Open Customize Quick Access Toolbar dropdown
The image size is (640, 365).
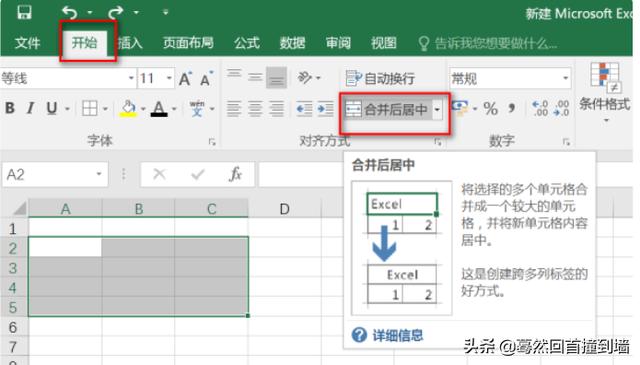[165, 12]
